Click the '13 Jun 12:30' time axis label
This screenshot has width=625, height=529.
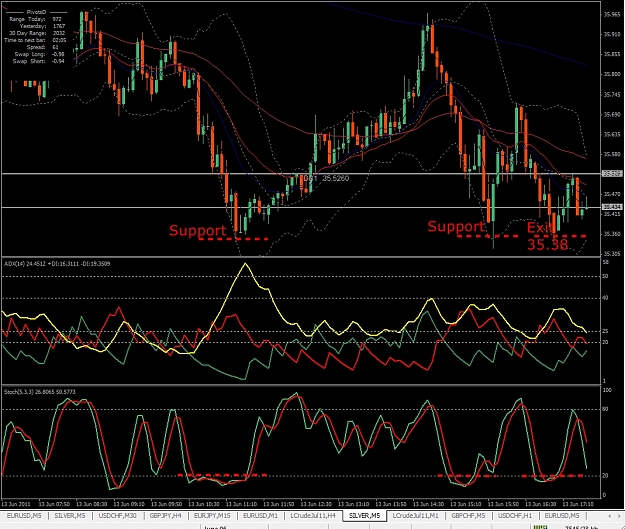pos(316,504)
